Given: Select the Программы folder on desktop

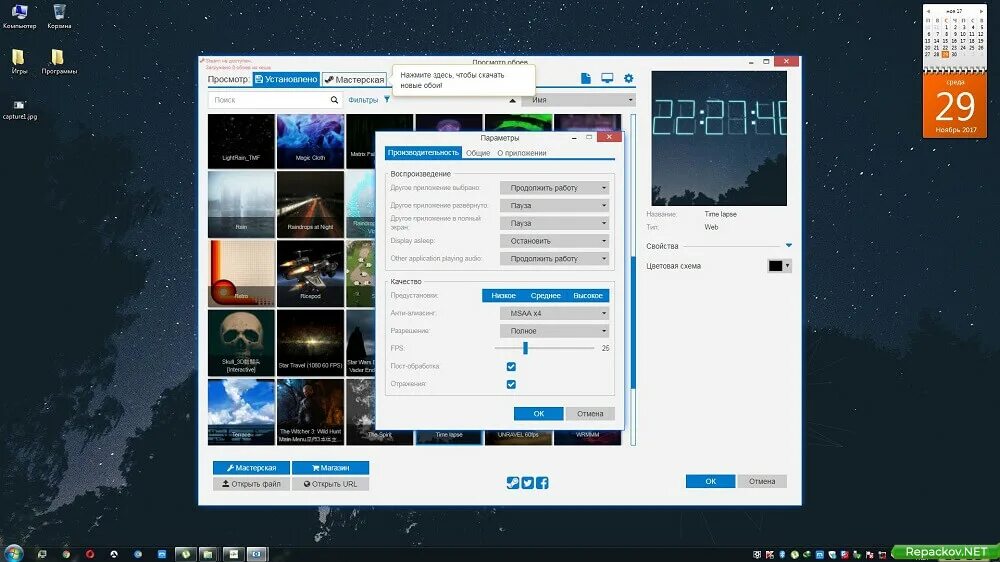Looking at the screenshot, I should (59, 62).
